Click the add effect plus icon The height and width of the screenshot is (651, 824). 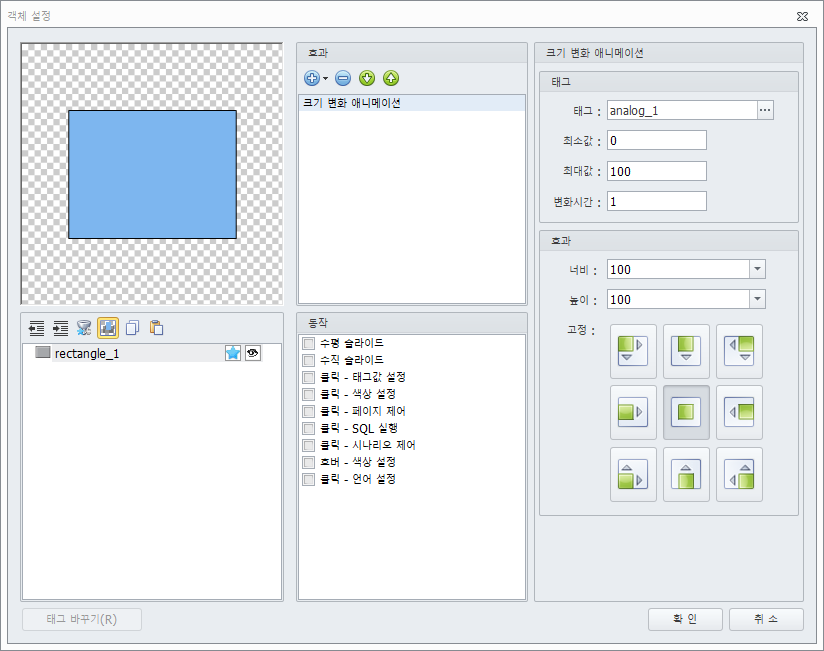(312, 78)
